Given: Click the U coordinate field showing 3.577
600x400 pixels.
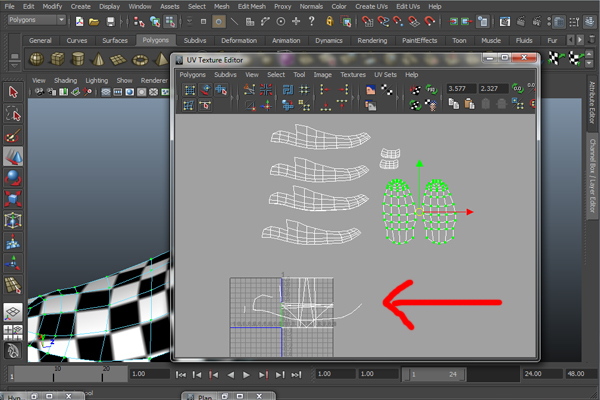Looking at the screenshot, I should coord(461,89).
